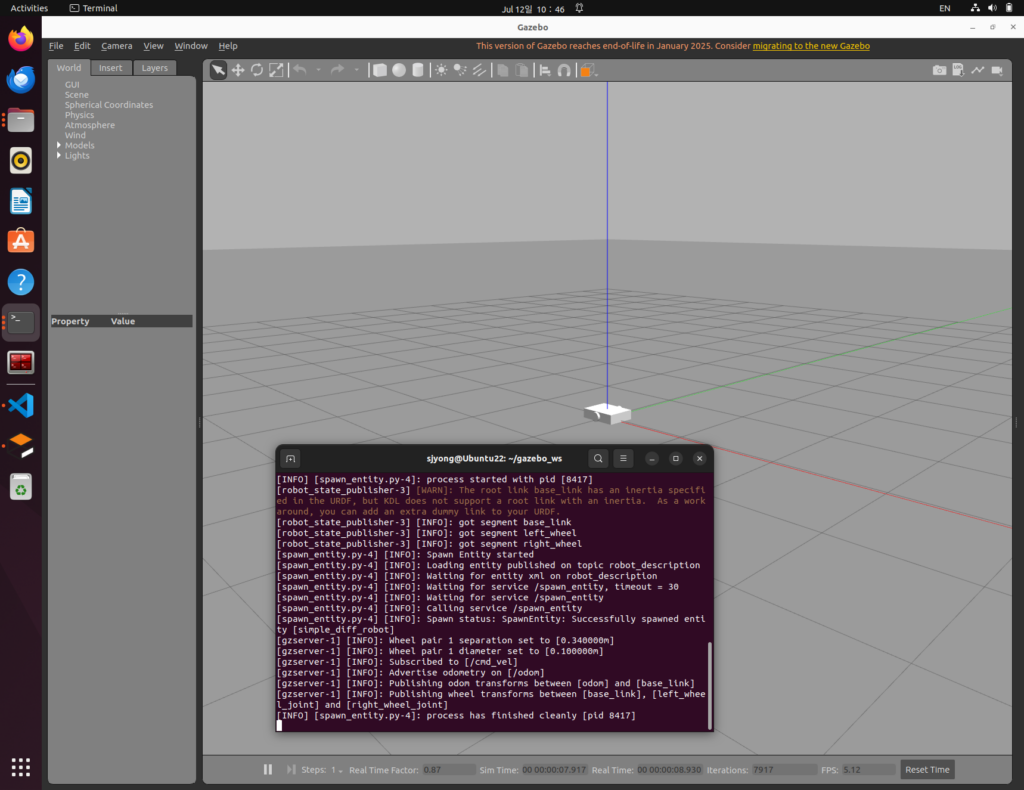Click the Iterations value field
This screenshot has width=1024, height=790.
784,770
